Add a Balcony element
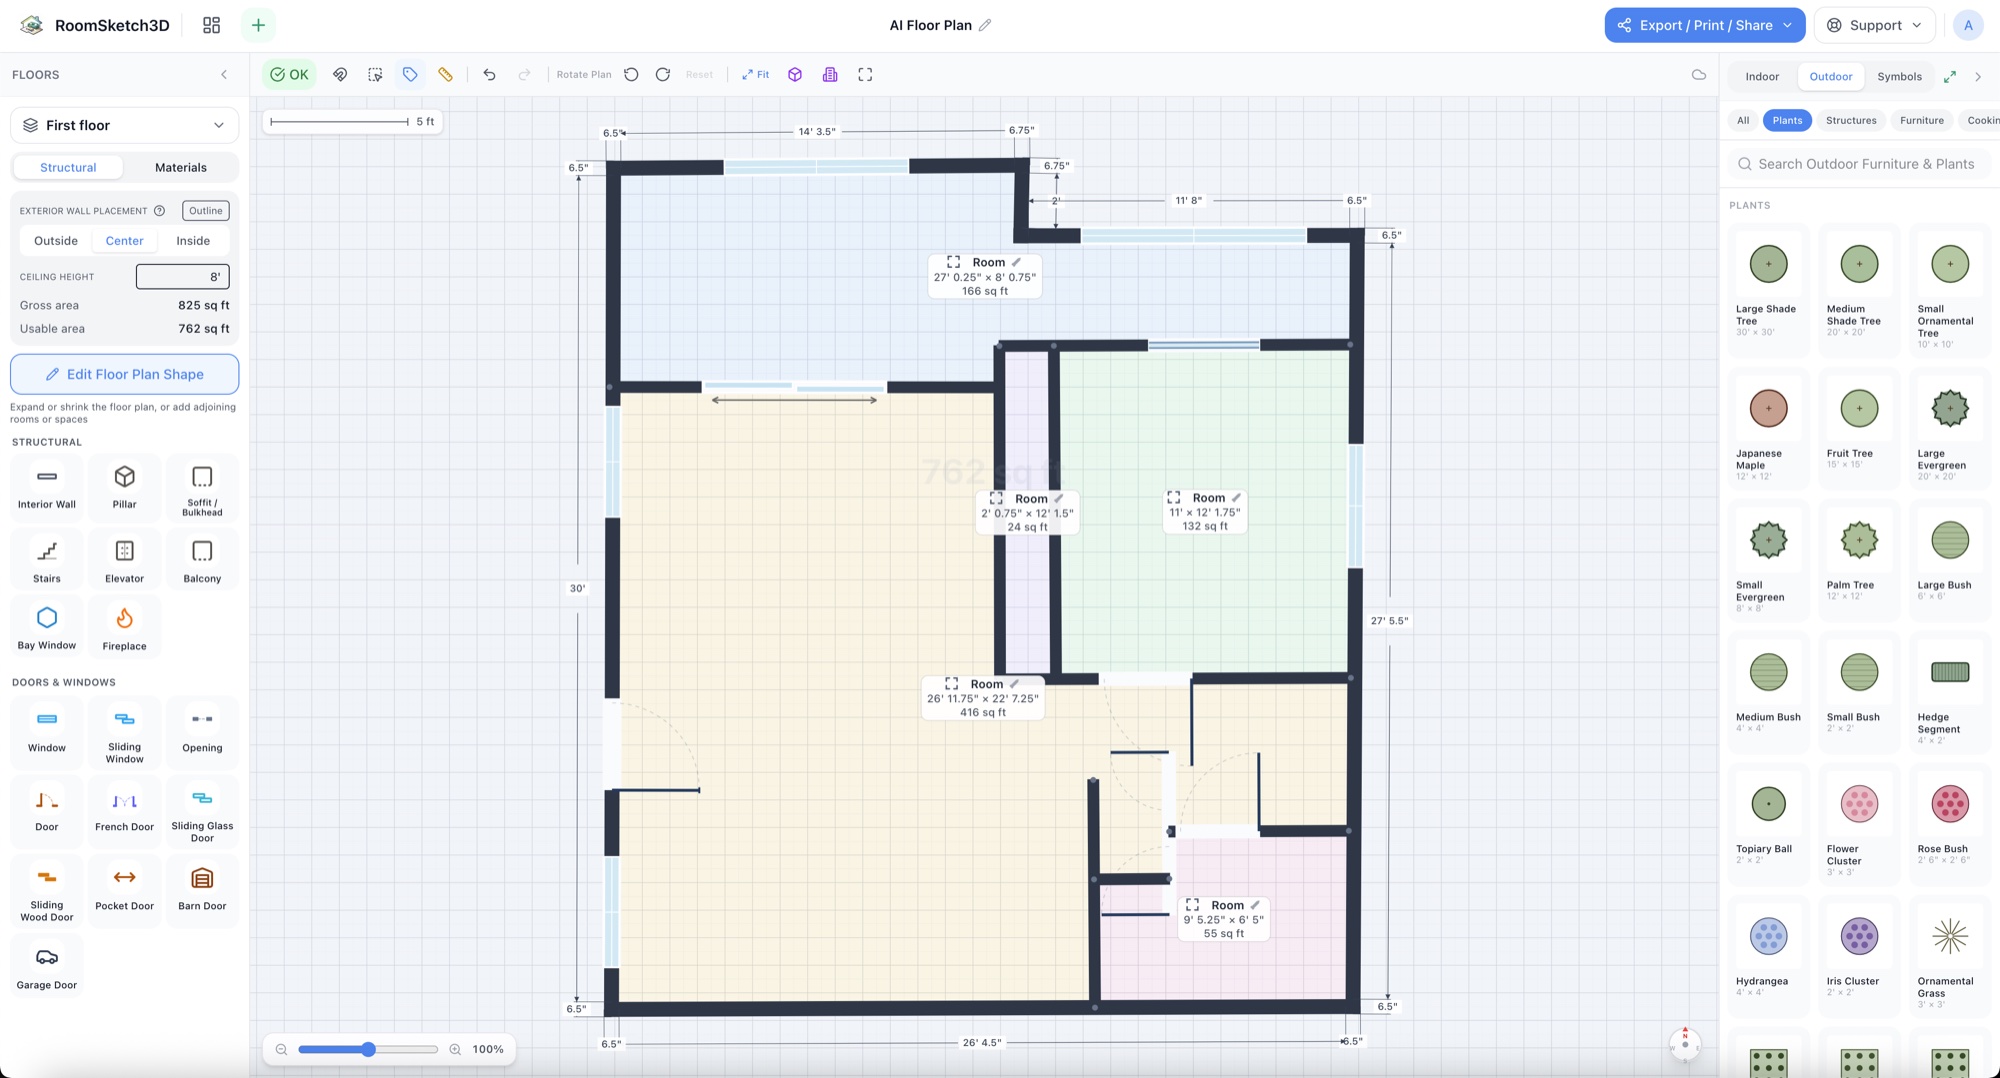 coord(202,561)
